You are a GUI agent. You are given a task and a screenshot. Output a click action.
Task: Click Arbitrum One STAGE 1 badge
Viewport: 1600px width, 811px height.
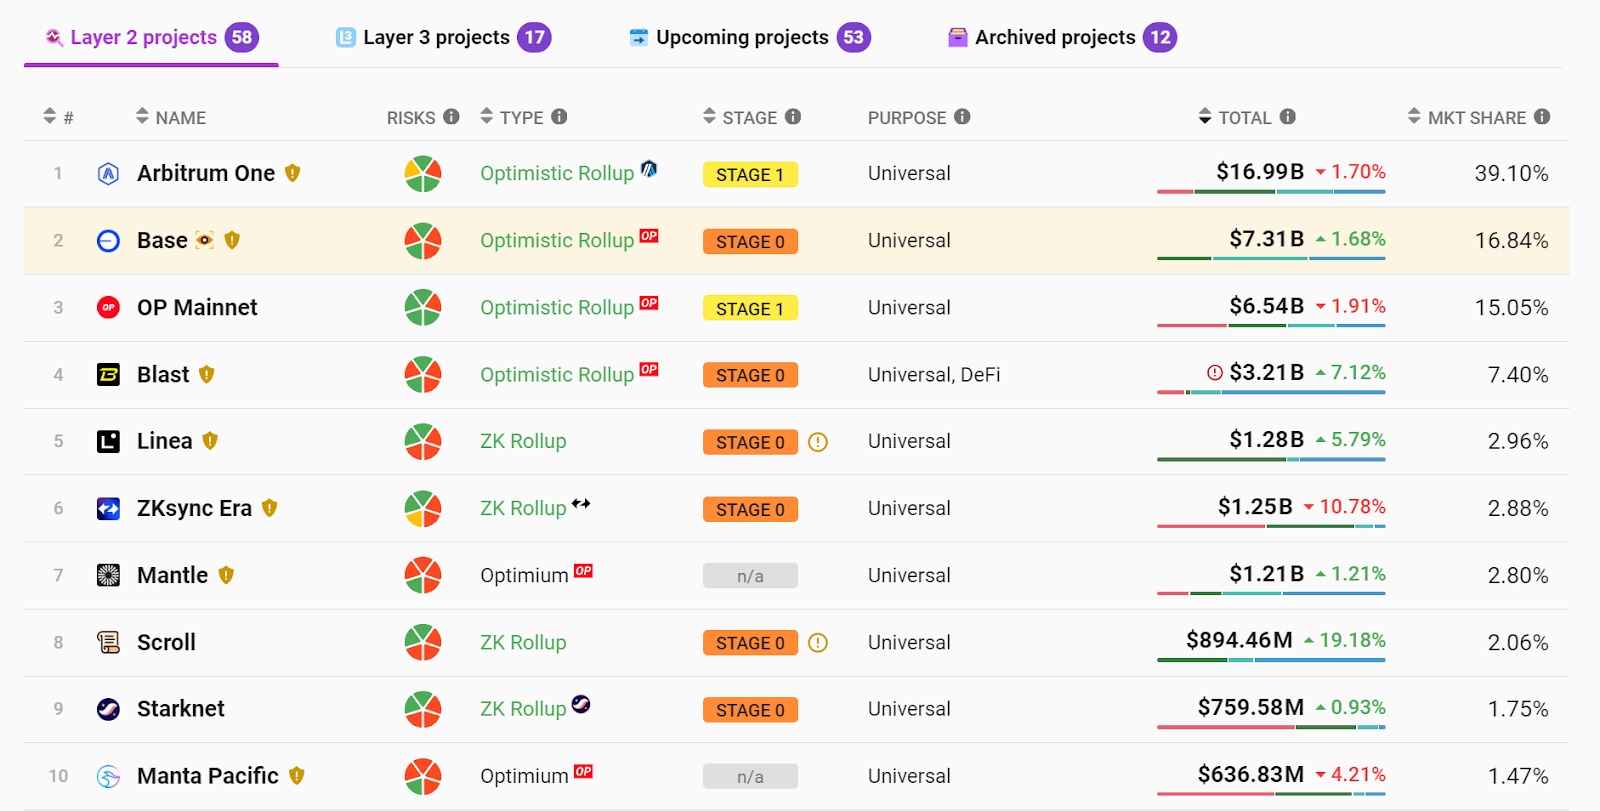tap(750, 174)
